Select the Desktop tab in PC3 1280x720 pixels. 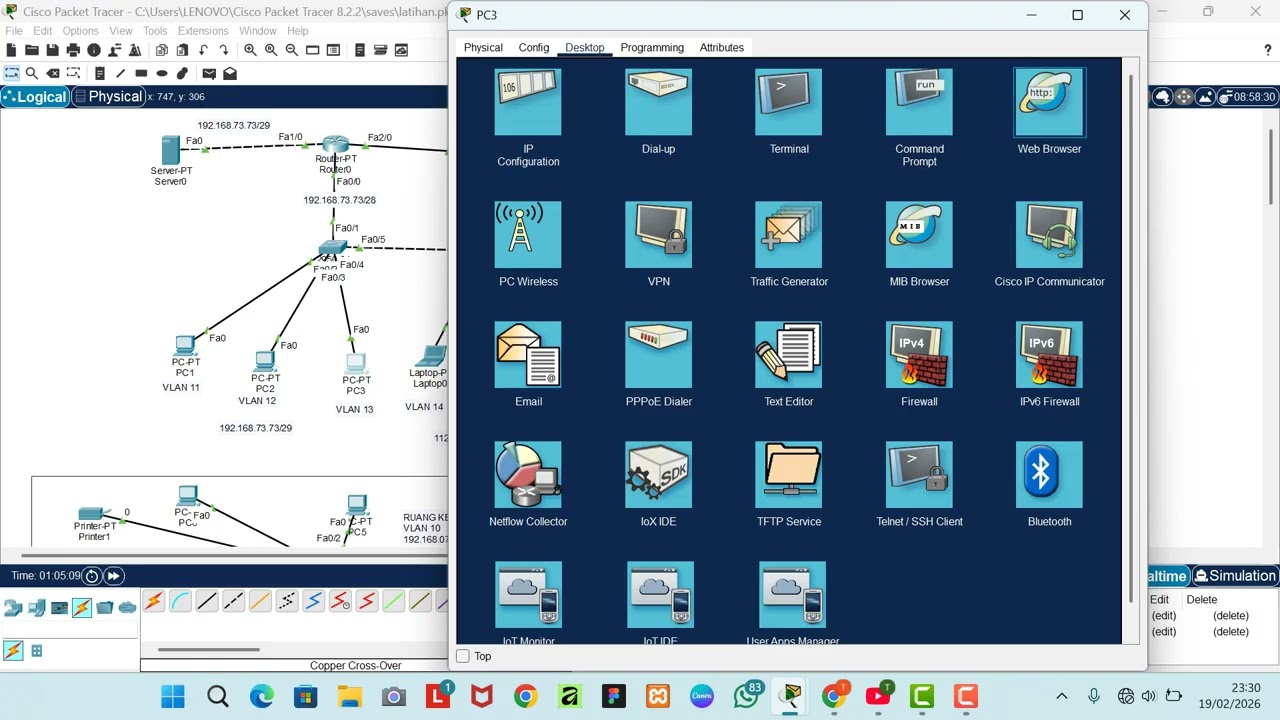(585, 47)
